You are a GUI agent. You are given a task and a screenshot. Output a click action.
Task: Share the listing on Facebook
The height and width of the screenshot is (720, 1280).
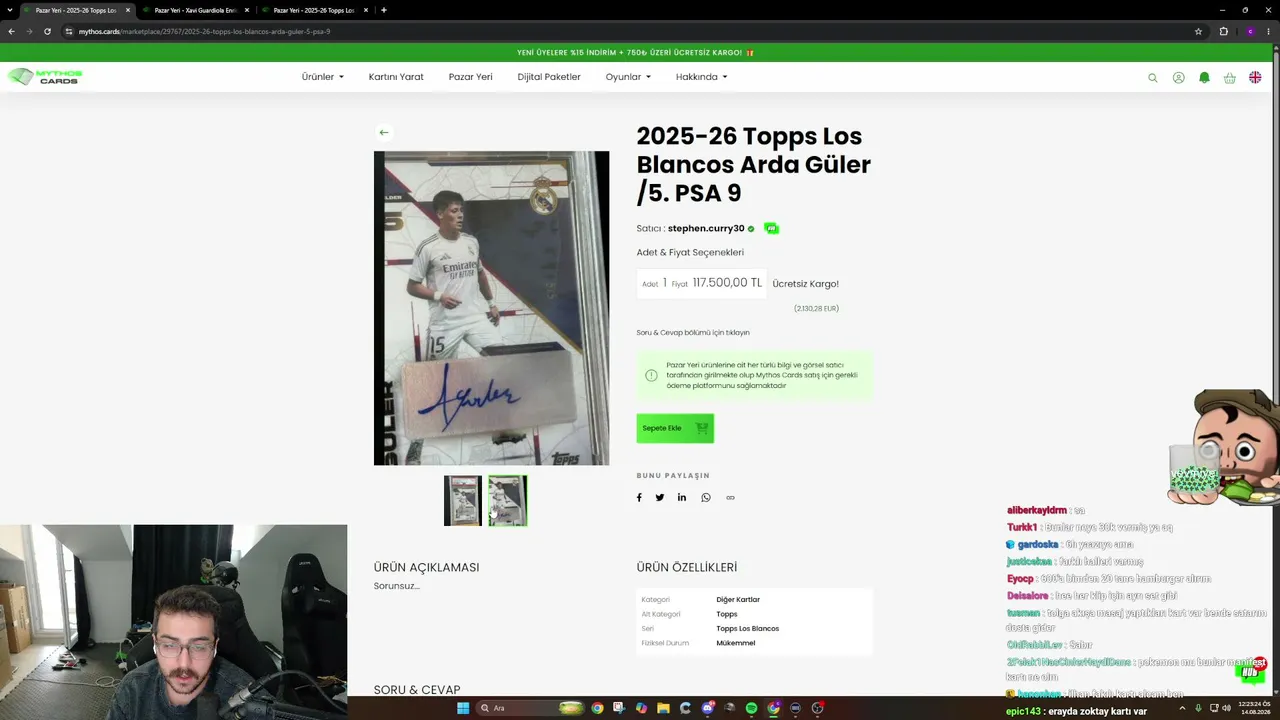point(639,498)
